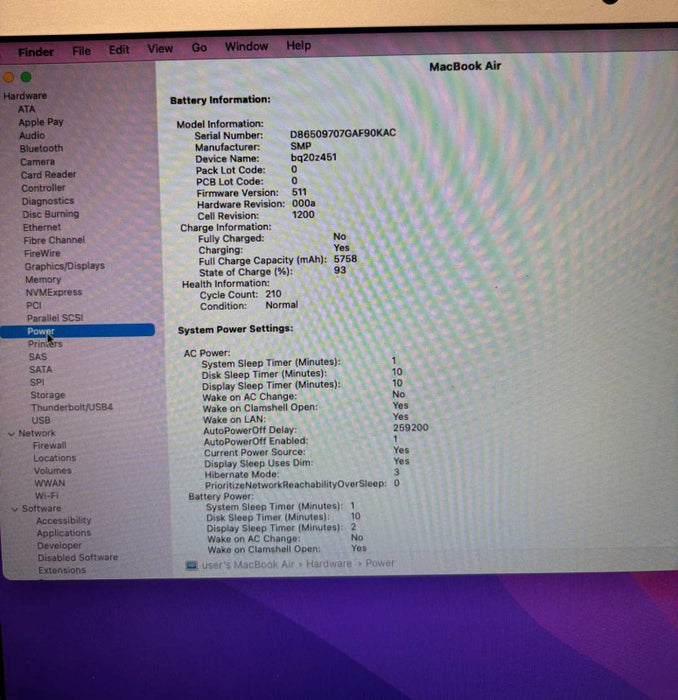
Task: Select Parallel SCSI in the sidebar
Action: [x=55, y=318]
